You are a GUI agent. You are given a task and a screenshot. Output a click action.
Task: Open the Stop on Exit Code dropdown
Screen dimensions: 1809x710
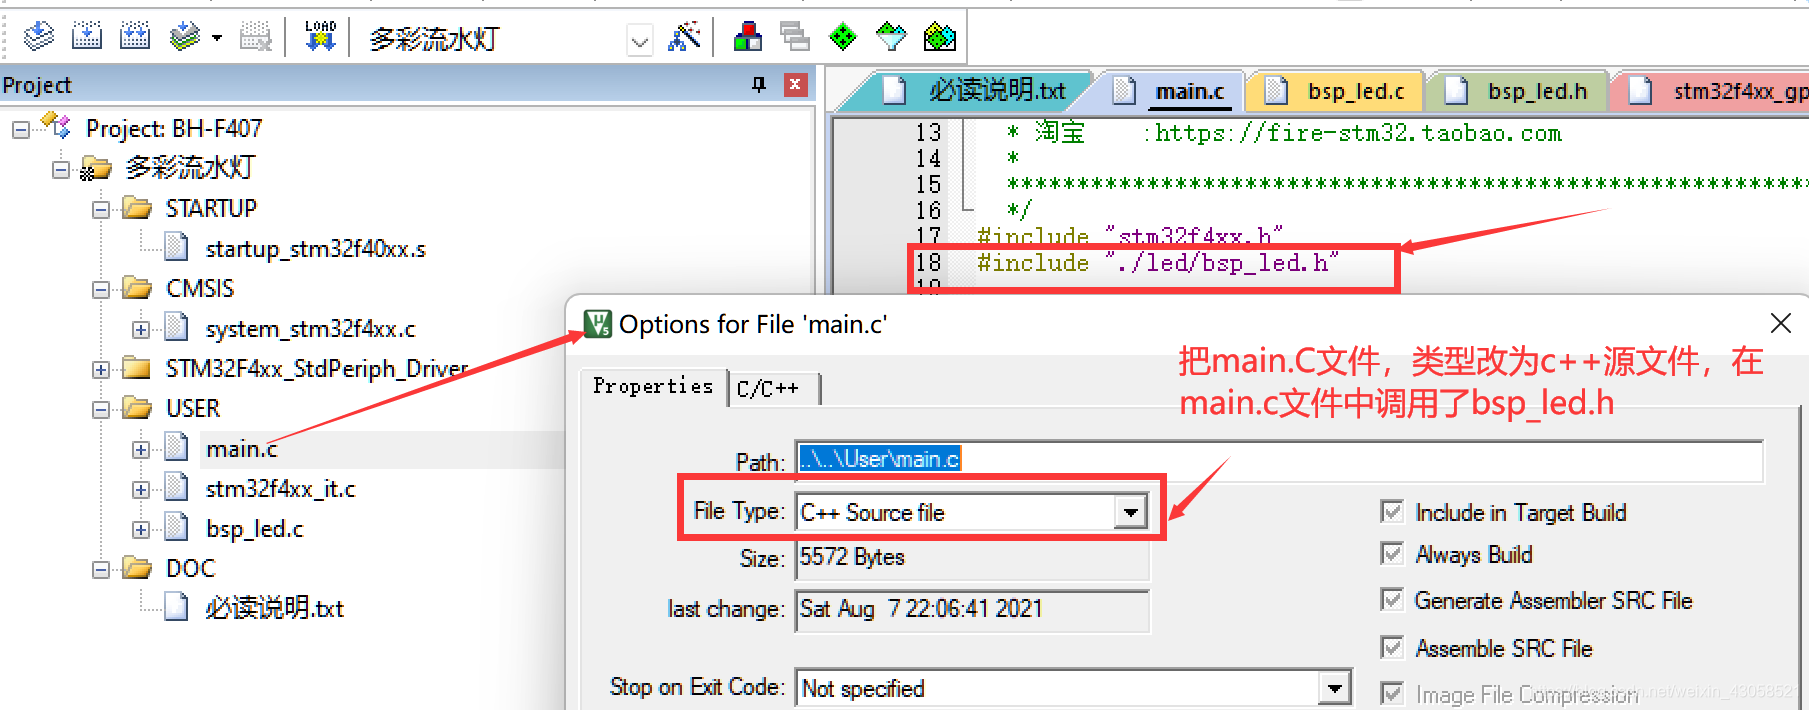[x=1334, y=688]
